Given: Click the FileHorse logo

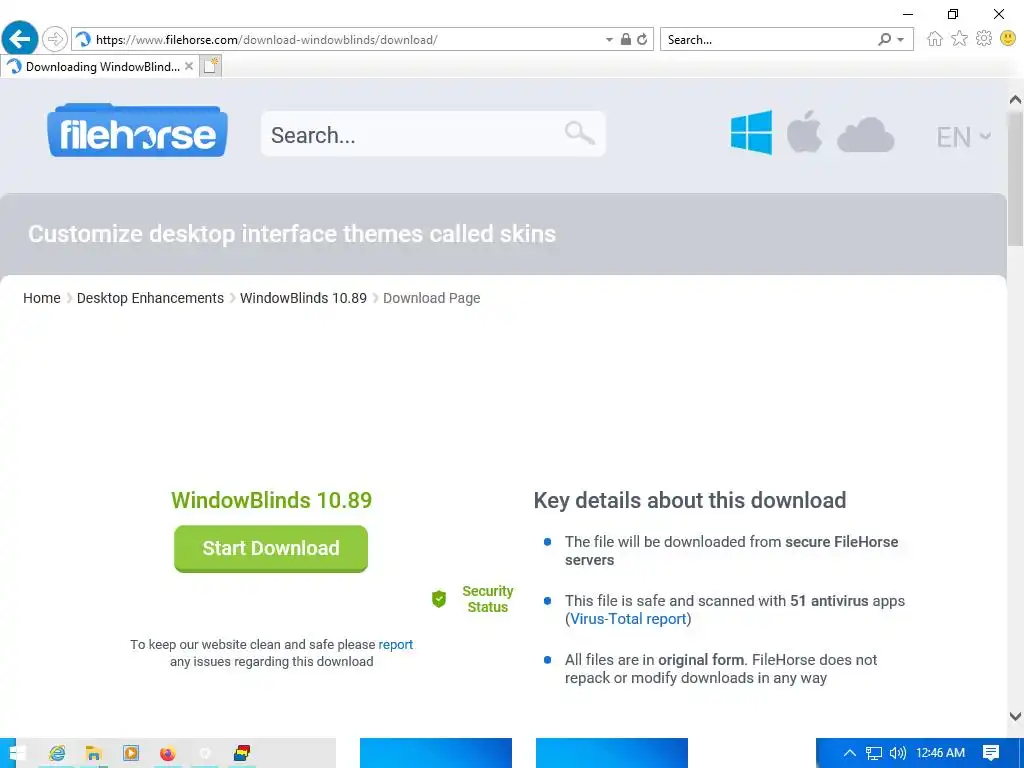Looking at the screenshot, I should click(x=137, y=131).
